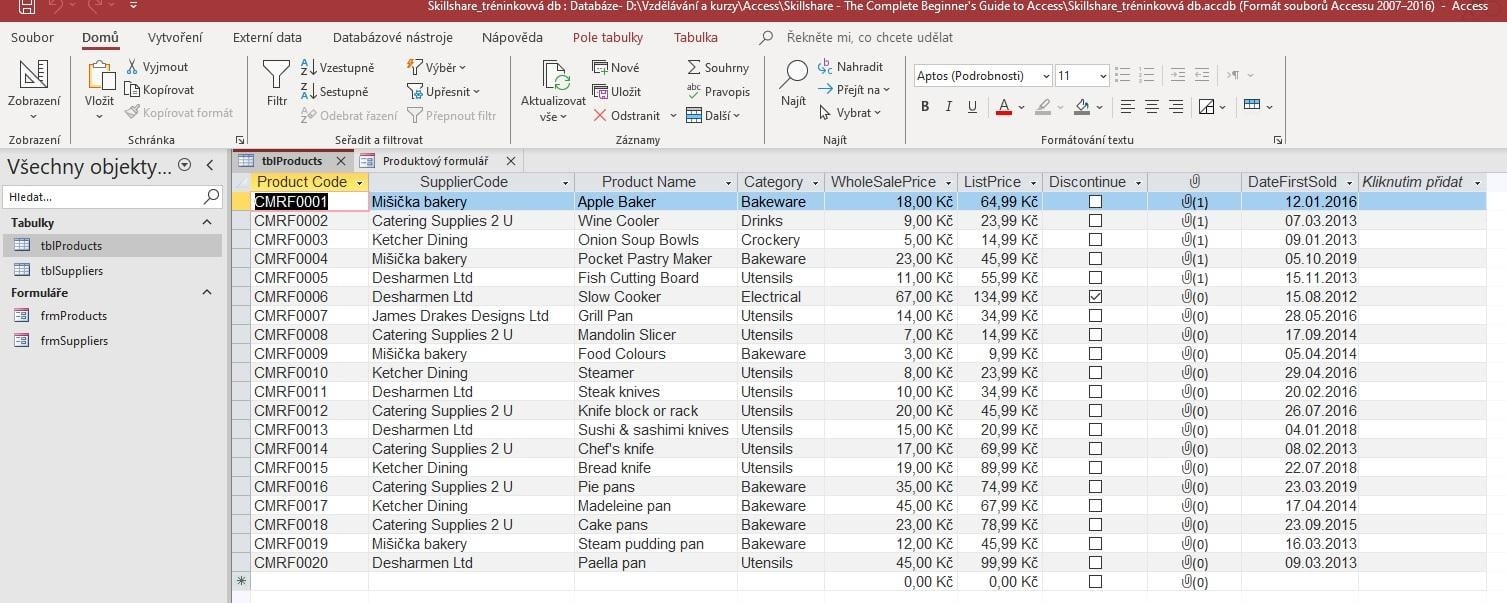Center align text
The height and width of the screenshot is (603, 1507).
[x=1152, y=106]
